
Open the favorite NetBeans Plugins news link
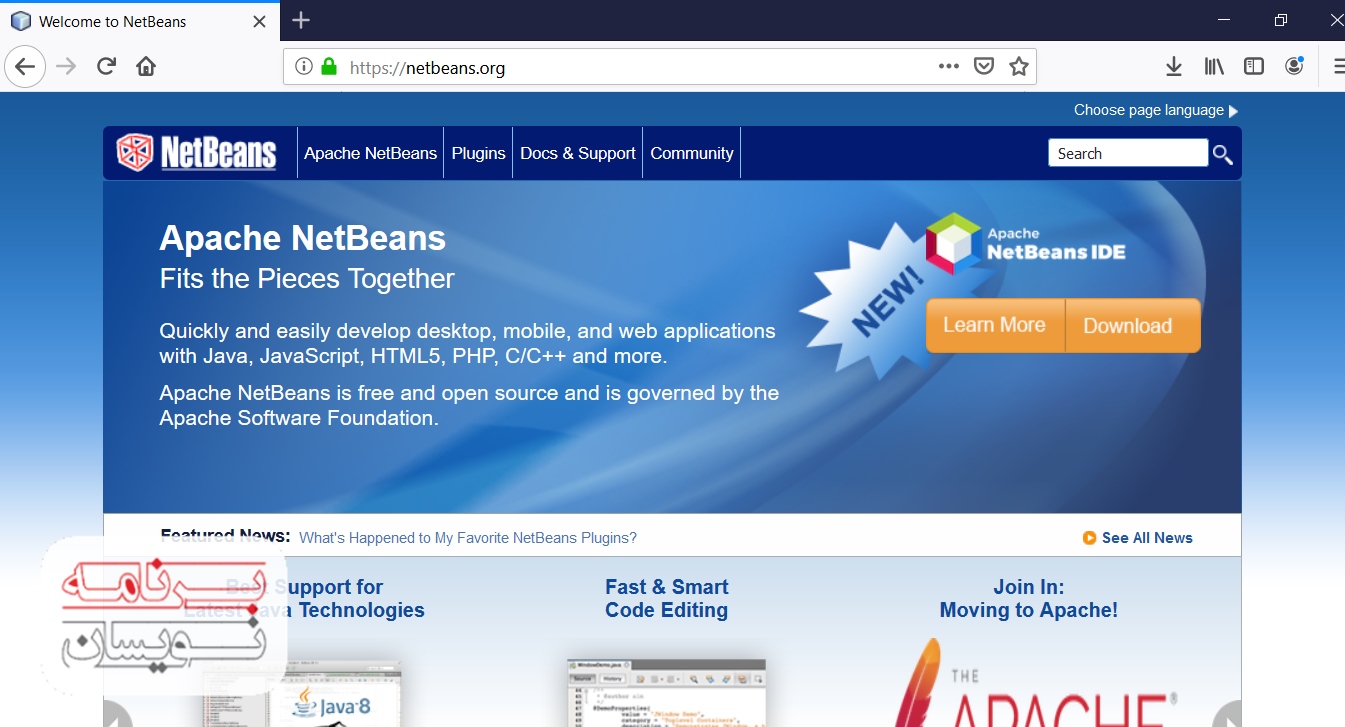click(x=468, y=538)
